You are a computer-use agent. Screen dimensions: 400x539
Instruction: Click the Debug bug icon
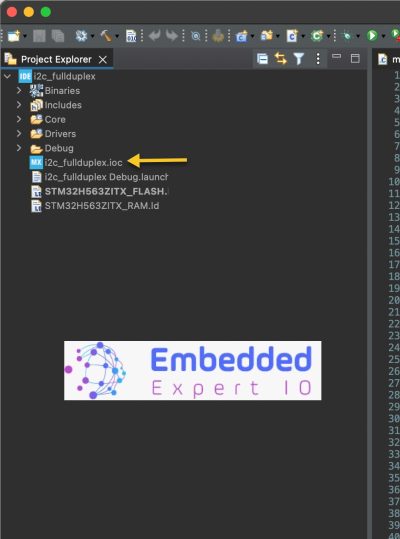coord(347,35)
